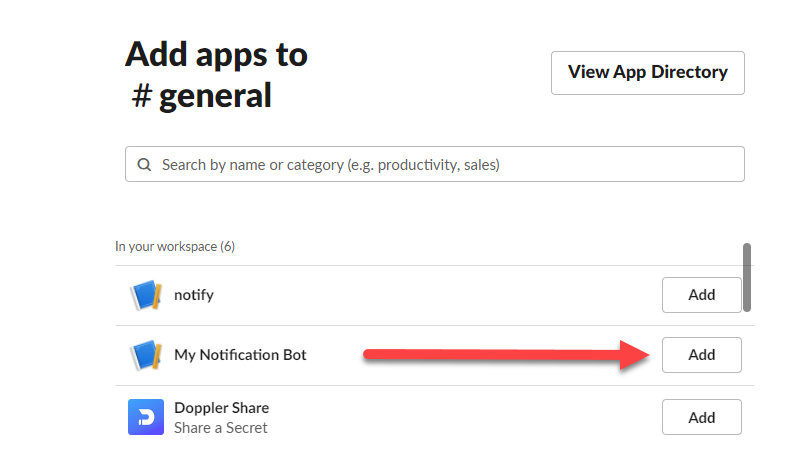Viewport: 789px width, 449px height.
Task: Click the app list scrollbar thumb
Action: tap(747, 277)
